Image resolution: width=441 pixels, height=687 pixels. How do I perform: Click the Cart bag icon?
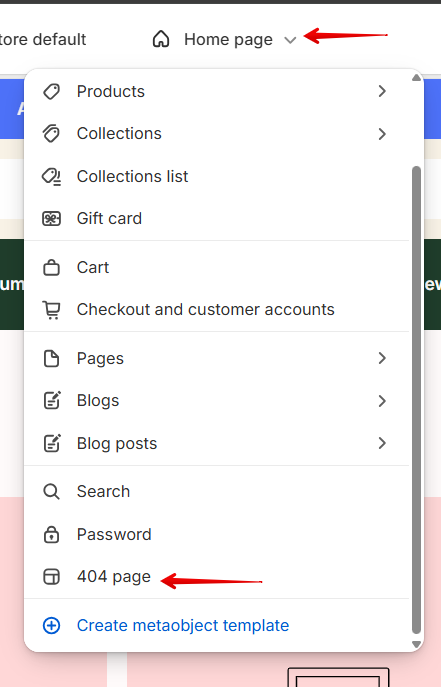pos(51,267)
